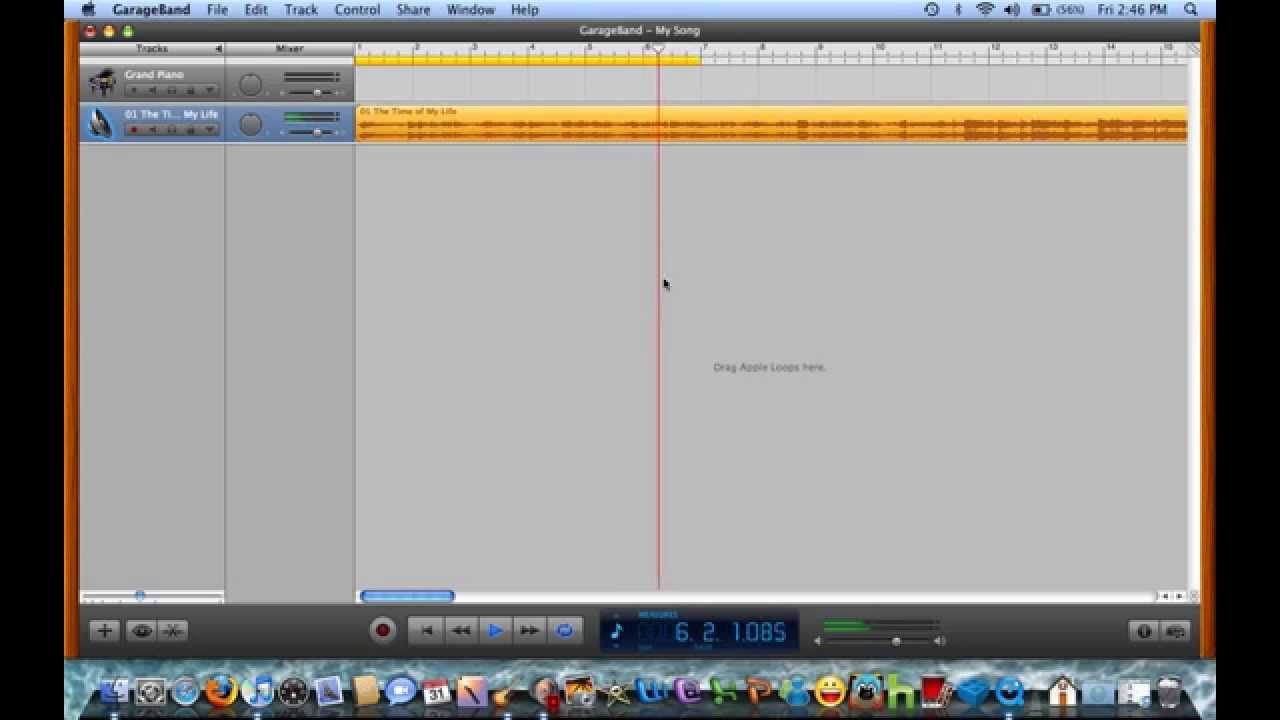Viewport: 1280px width, 720px height.
Task: Adjust the timeline zoom slider
Action: coord(140,596)
